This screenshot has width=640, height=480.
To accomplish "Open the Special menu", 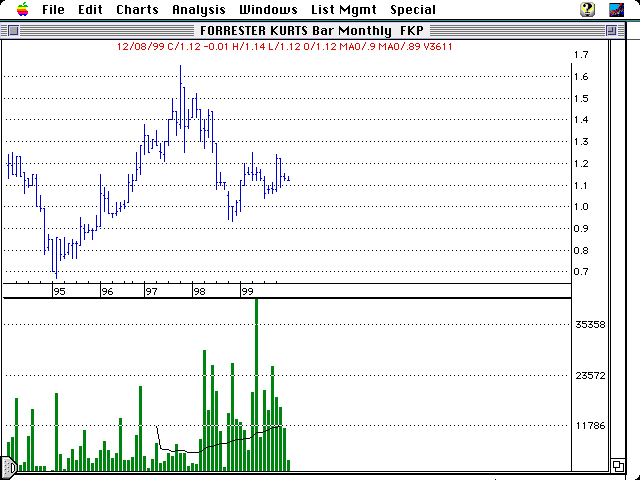I will (413, 10).
